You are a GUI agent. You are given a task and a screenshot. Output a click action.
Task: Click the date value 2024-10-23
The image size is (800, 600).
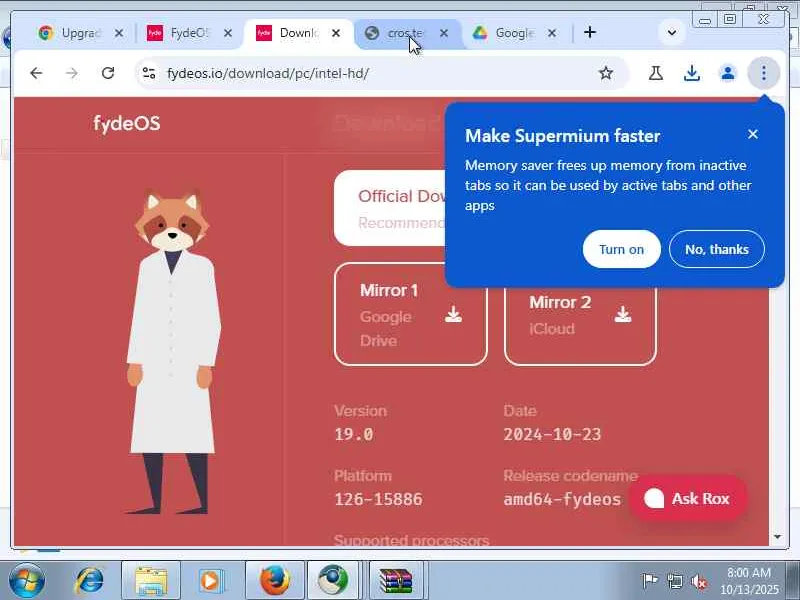[x=552, y=435]
